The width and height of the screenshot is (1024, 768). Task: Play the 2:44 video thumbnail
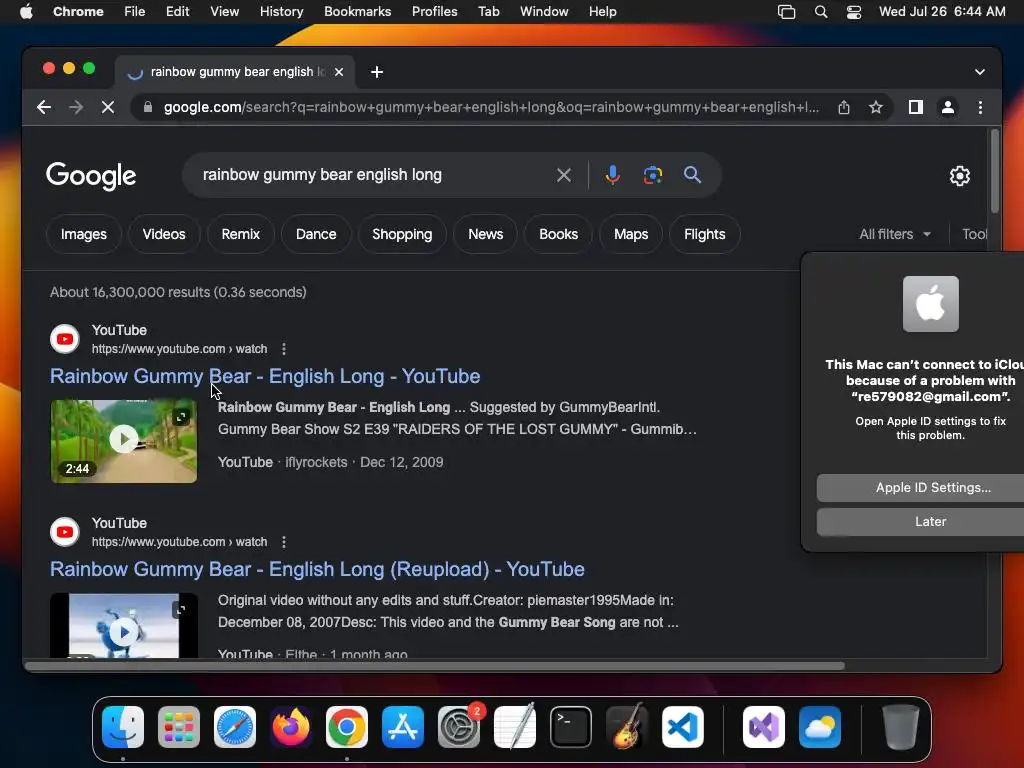point(124,441)
